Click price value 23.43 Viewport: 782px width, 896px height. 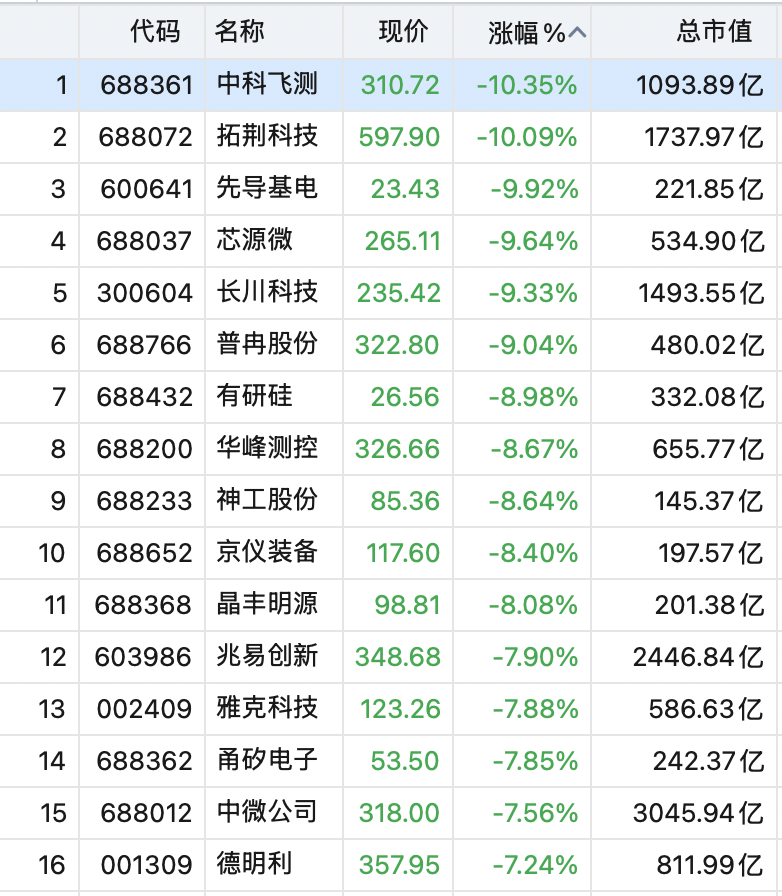pos(405,190)
